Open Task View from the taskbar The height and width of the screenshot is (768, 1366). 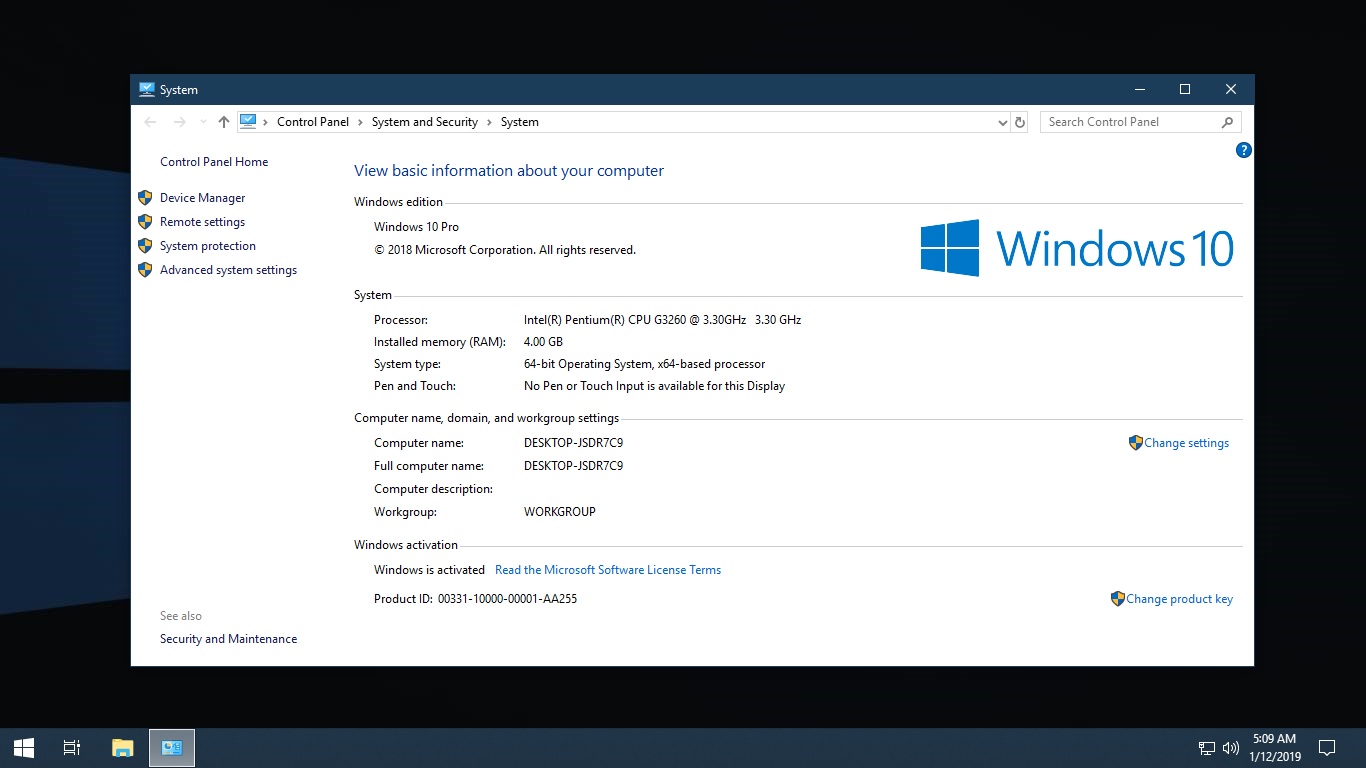[72, 747]
